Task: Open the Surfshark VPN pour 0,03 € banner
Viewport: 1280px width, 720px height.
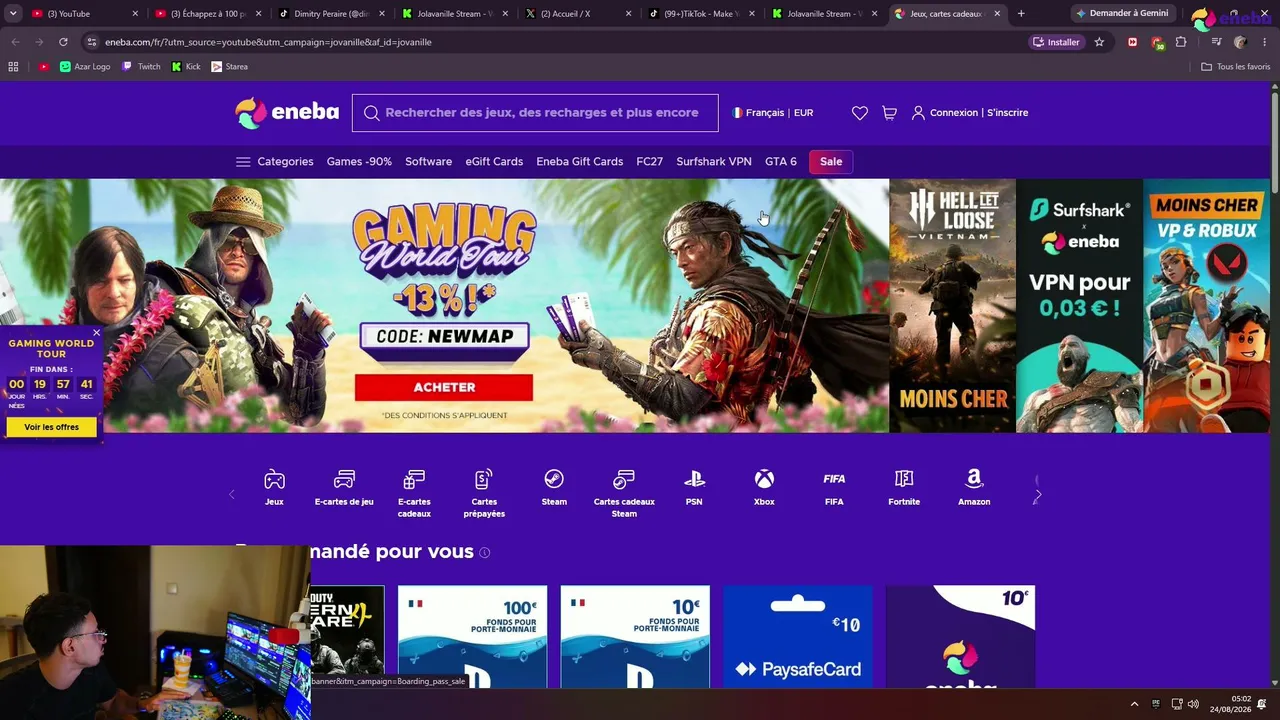Action: point(1079,306)
